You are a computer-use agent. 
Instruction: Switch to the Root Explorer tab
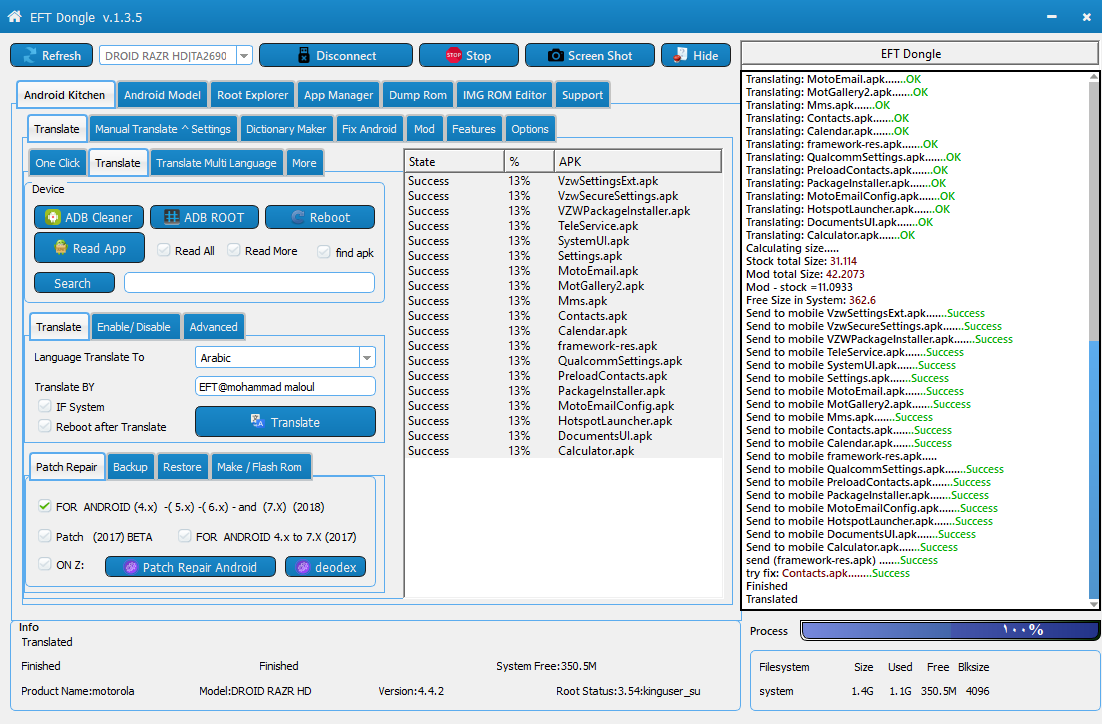(252, 95)
